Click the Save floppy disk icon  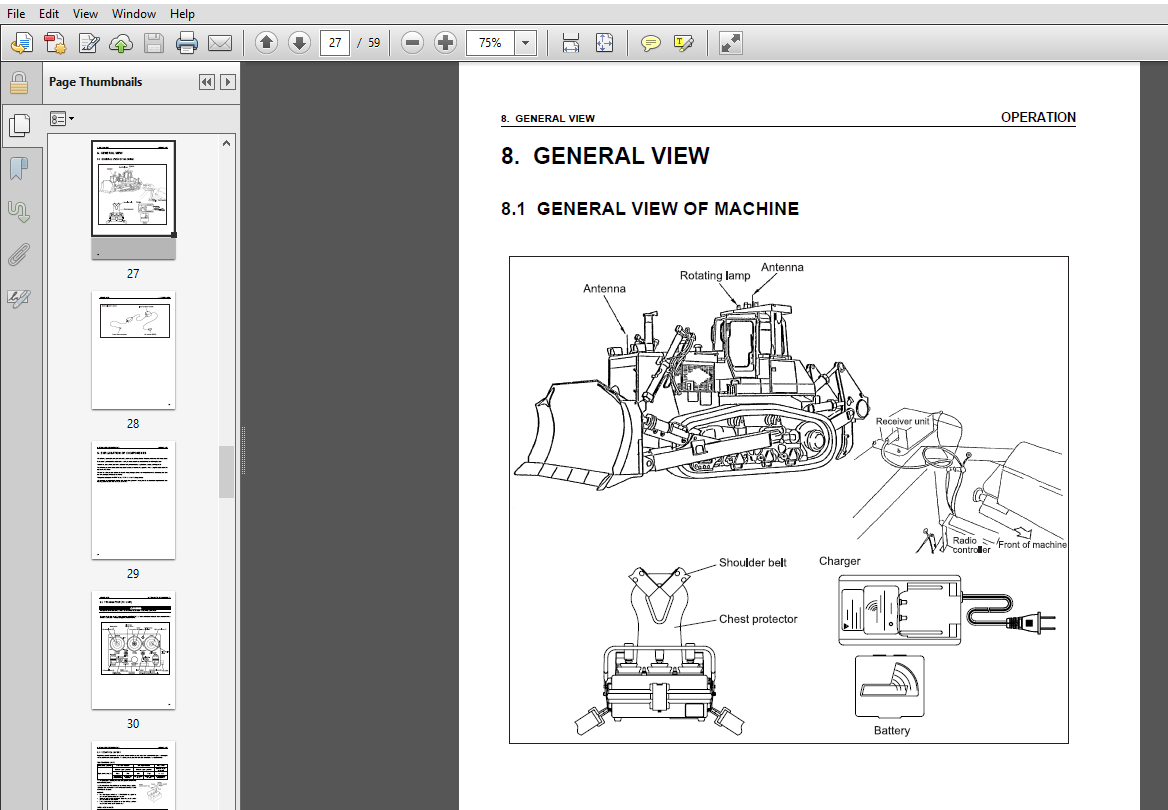[x=153, y=43]
